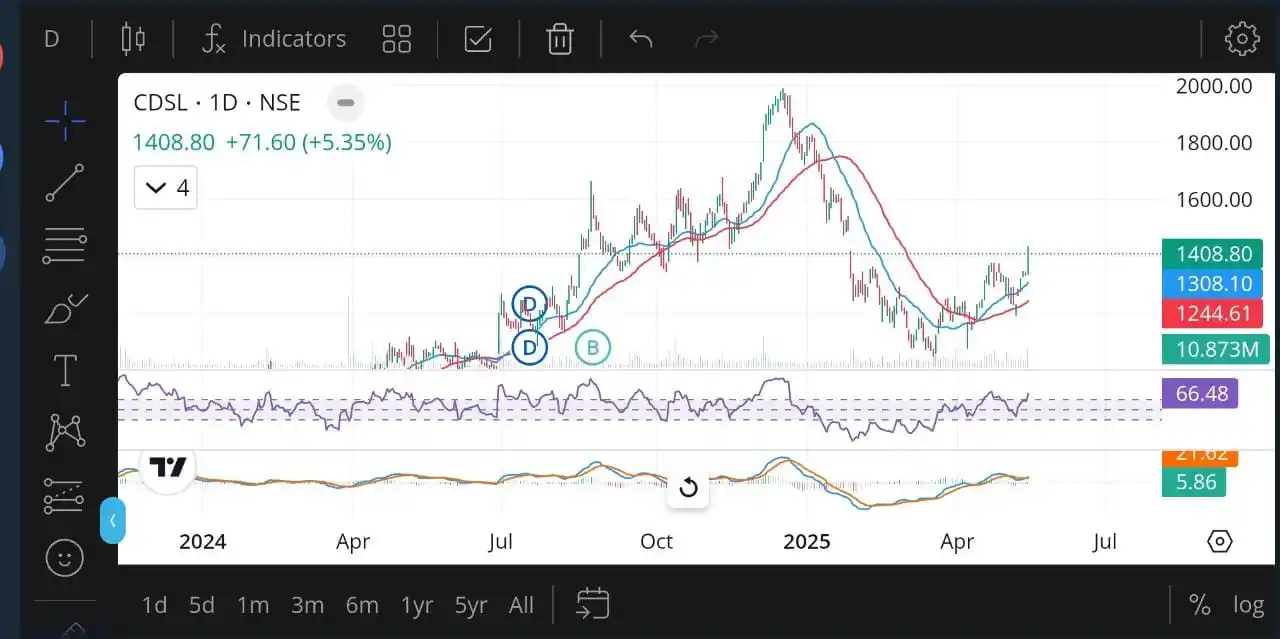
Task: Click the TradingView logo
Action: [168, 468]
